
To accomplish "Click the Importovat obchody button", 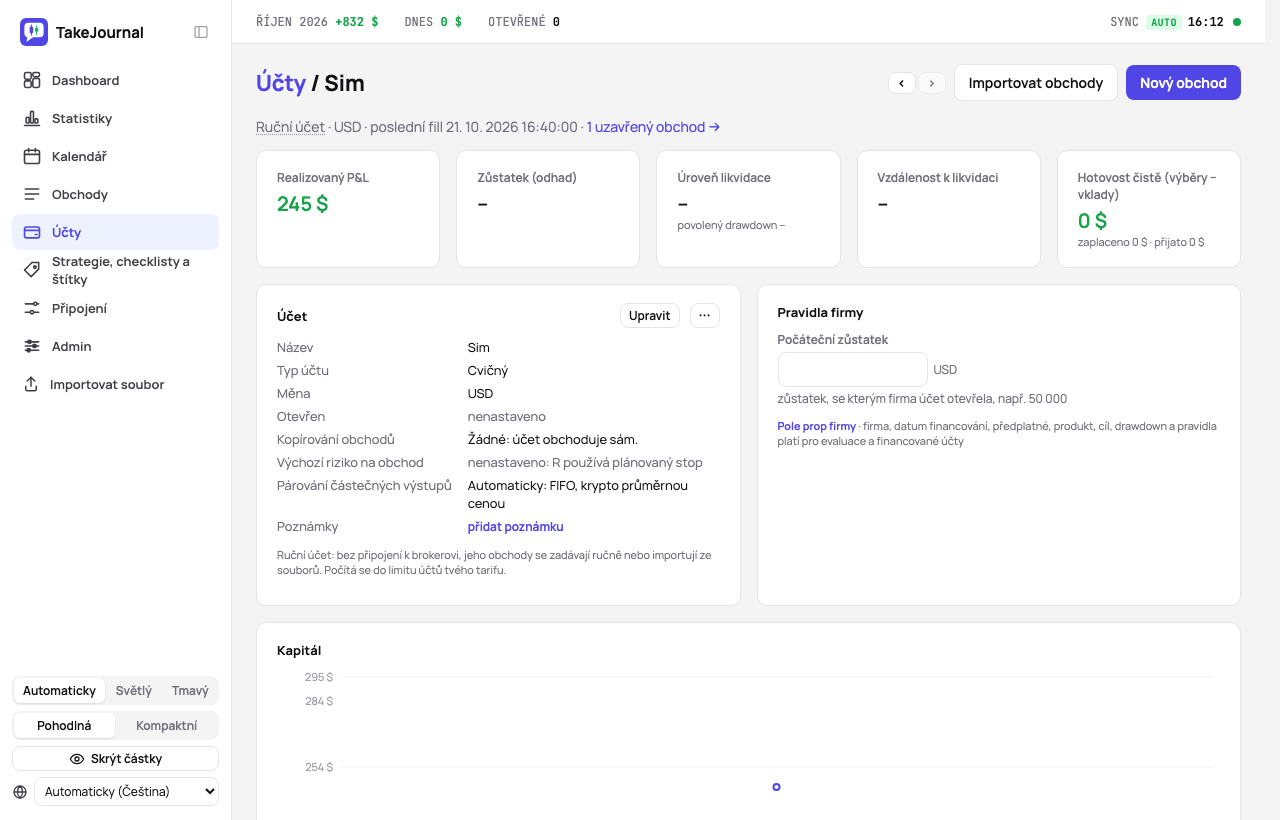I will tap(1036, 83).
